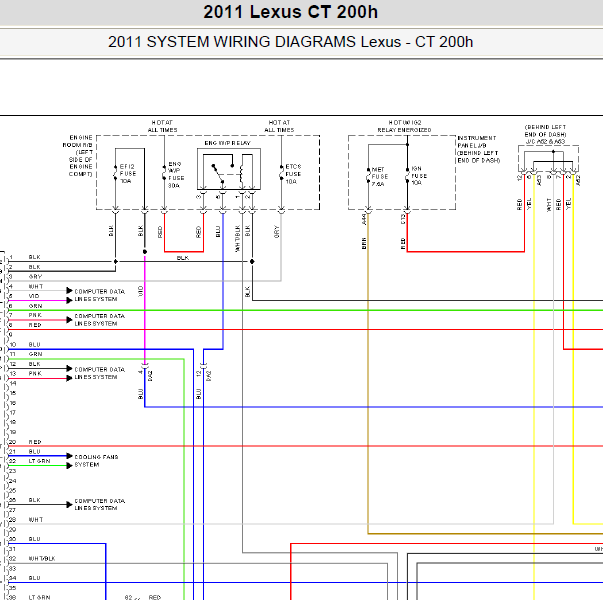The width and height of the screenshot is (603, 600).
Task: Select pin 28 WHT wire label
Action: click(x=35, y=520)
